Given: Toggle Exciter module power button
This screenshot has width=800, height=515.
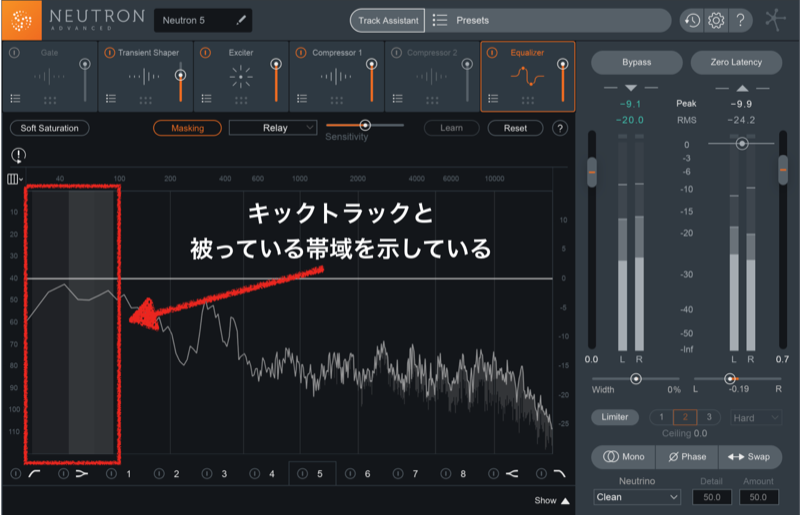Looking at the screenshot, I should pos(205,53).
